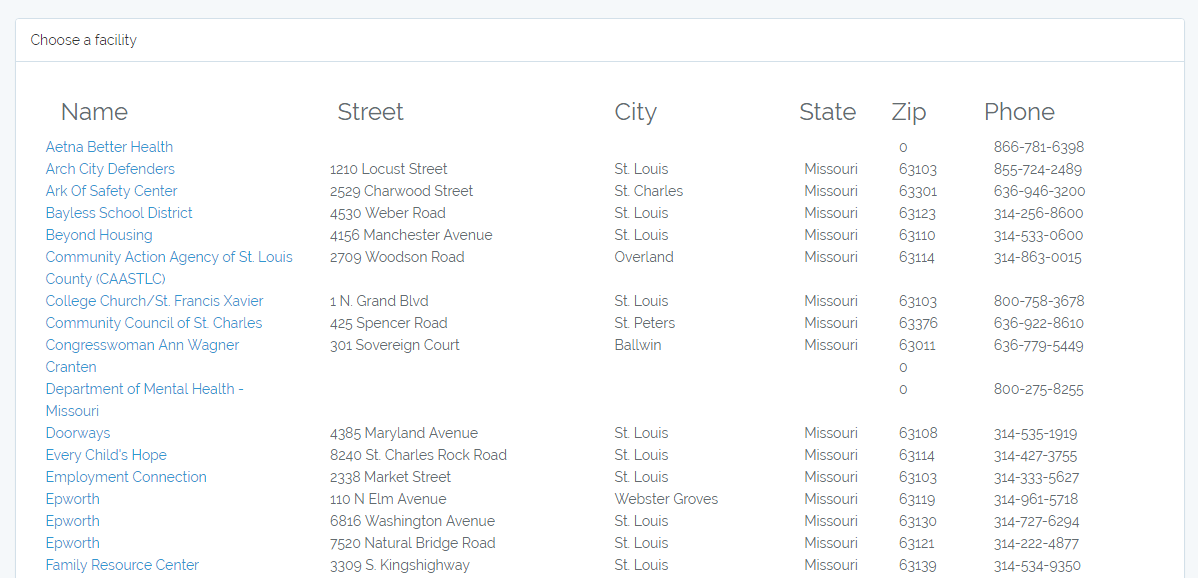1198x578 pixels.
Task: Click the State column header
Action: point(827,112)
